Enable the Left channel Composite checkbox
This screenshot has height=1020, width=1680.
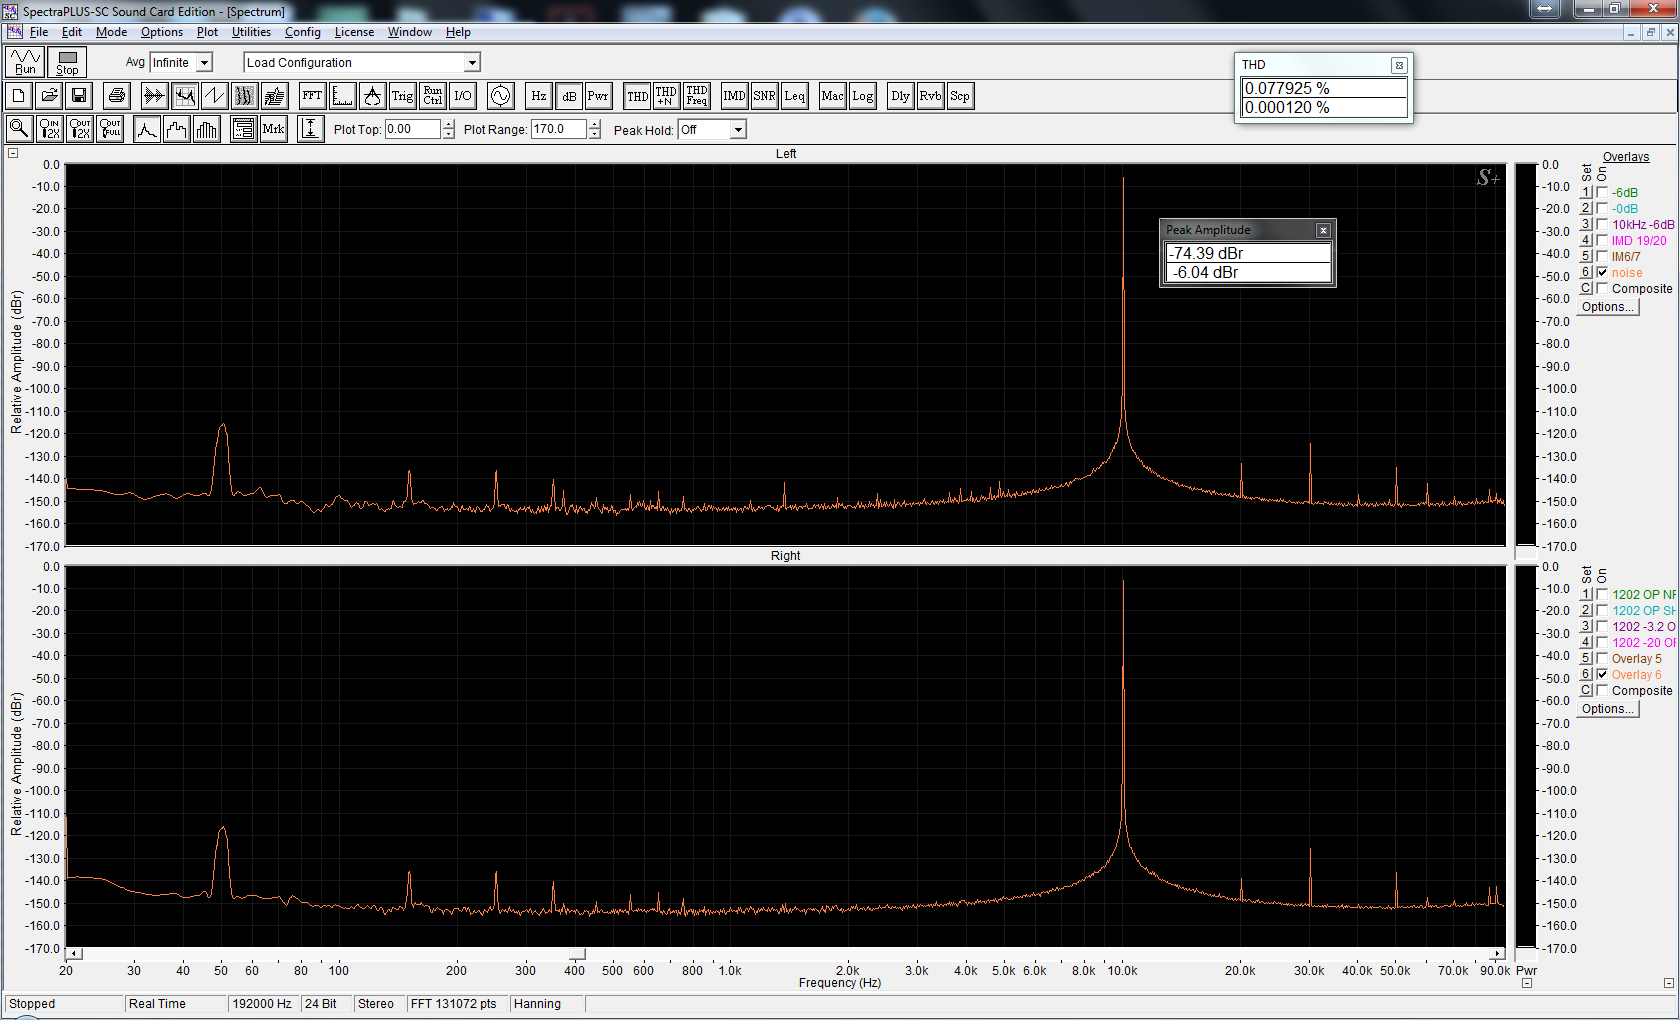click(1602, 289)
